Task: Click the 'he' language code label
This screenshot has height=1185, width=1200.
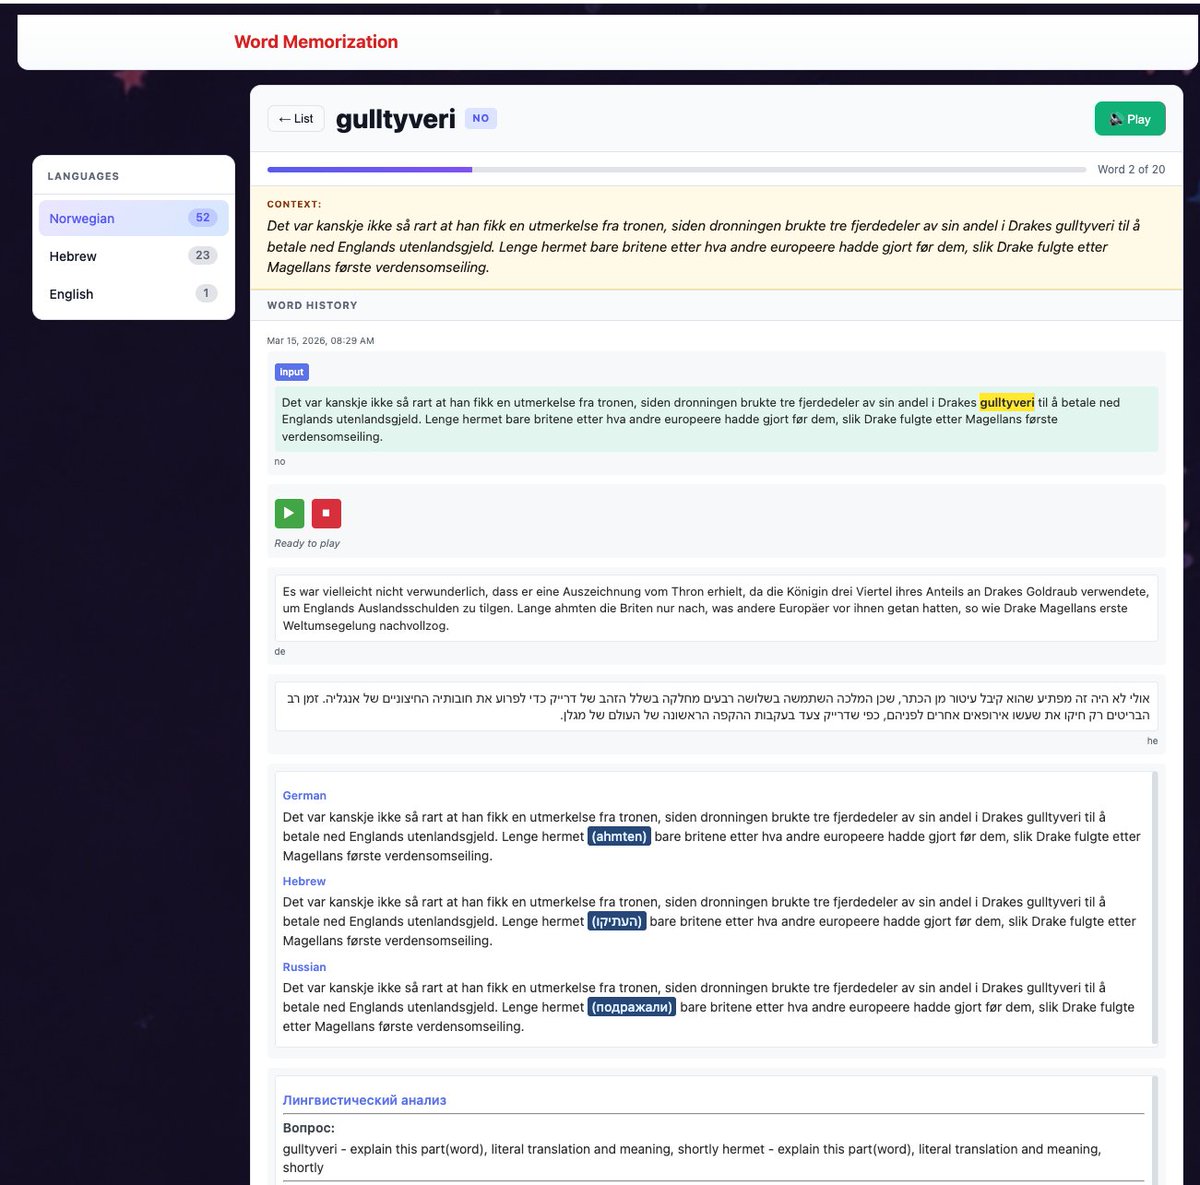Action: [1152, 741]
